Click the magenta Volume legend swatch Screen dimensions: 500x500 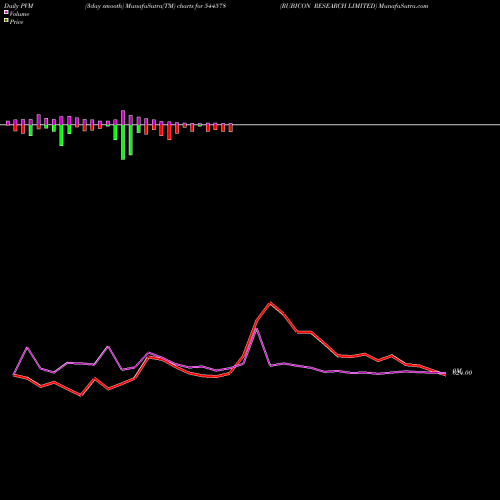tap(6, 12)
